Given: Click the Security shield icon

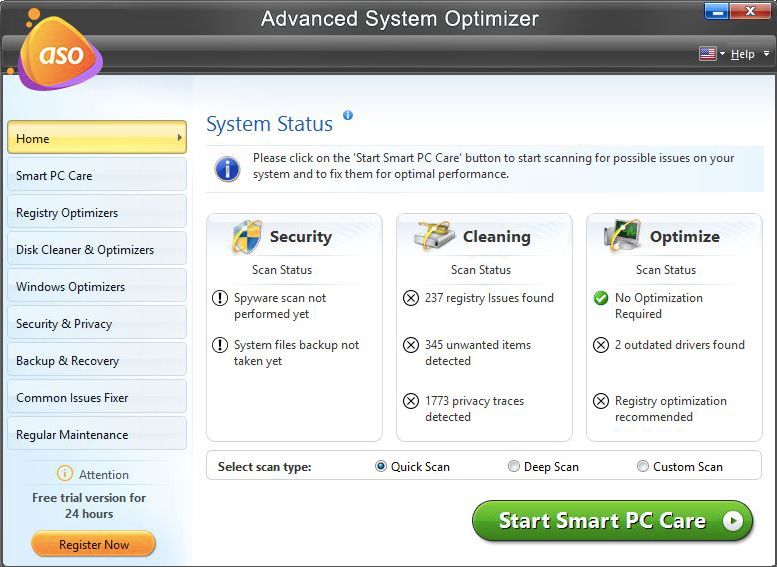Looking at the screenshot, I should pos(247,236).
